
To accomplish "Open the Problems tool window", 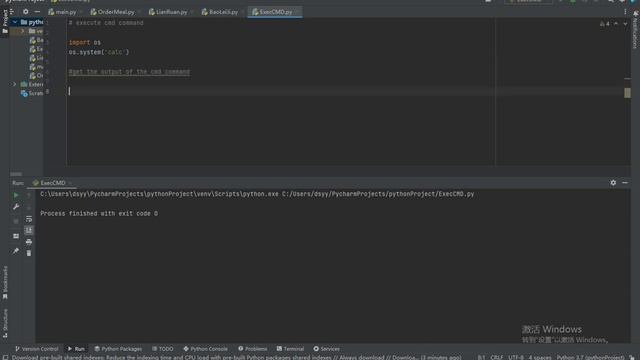I will pyautogui.click(x=252, y=349).
